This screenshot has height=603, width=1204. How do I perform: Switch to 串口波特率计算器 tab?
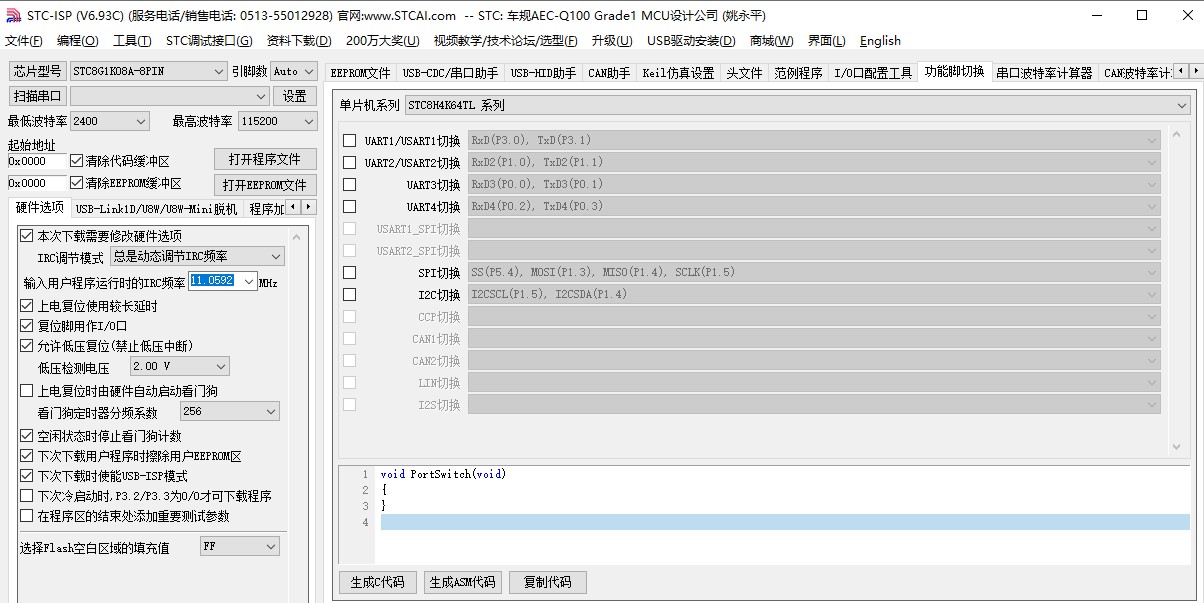click(x=1044, y=73)
